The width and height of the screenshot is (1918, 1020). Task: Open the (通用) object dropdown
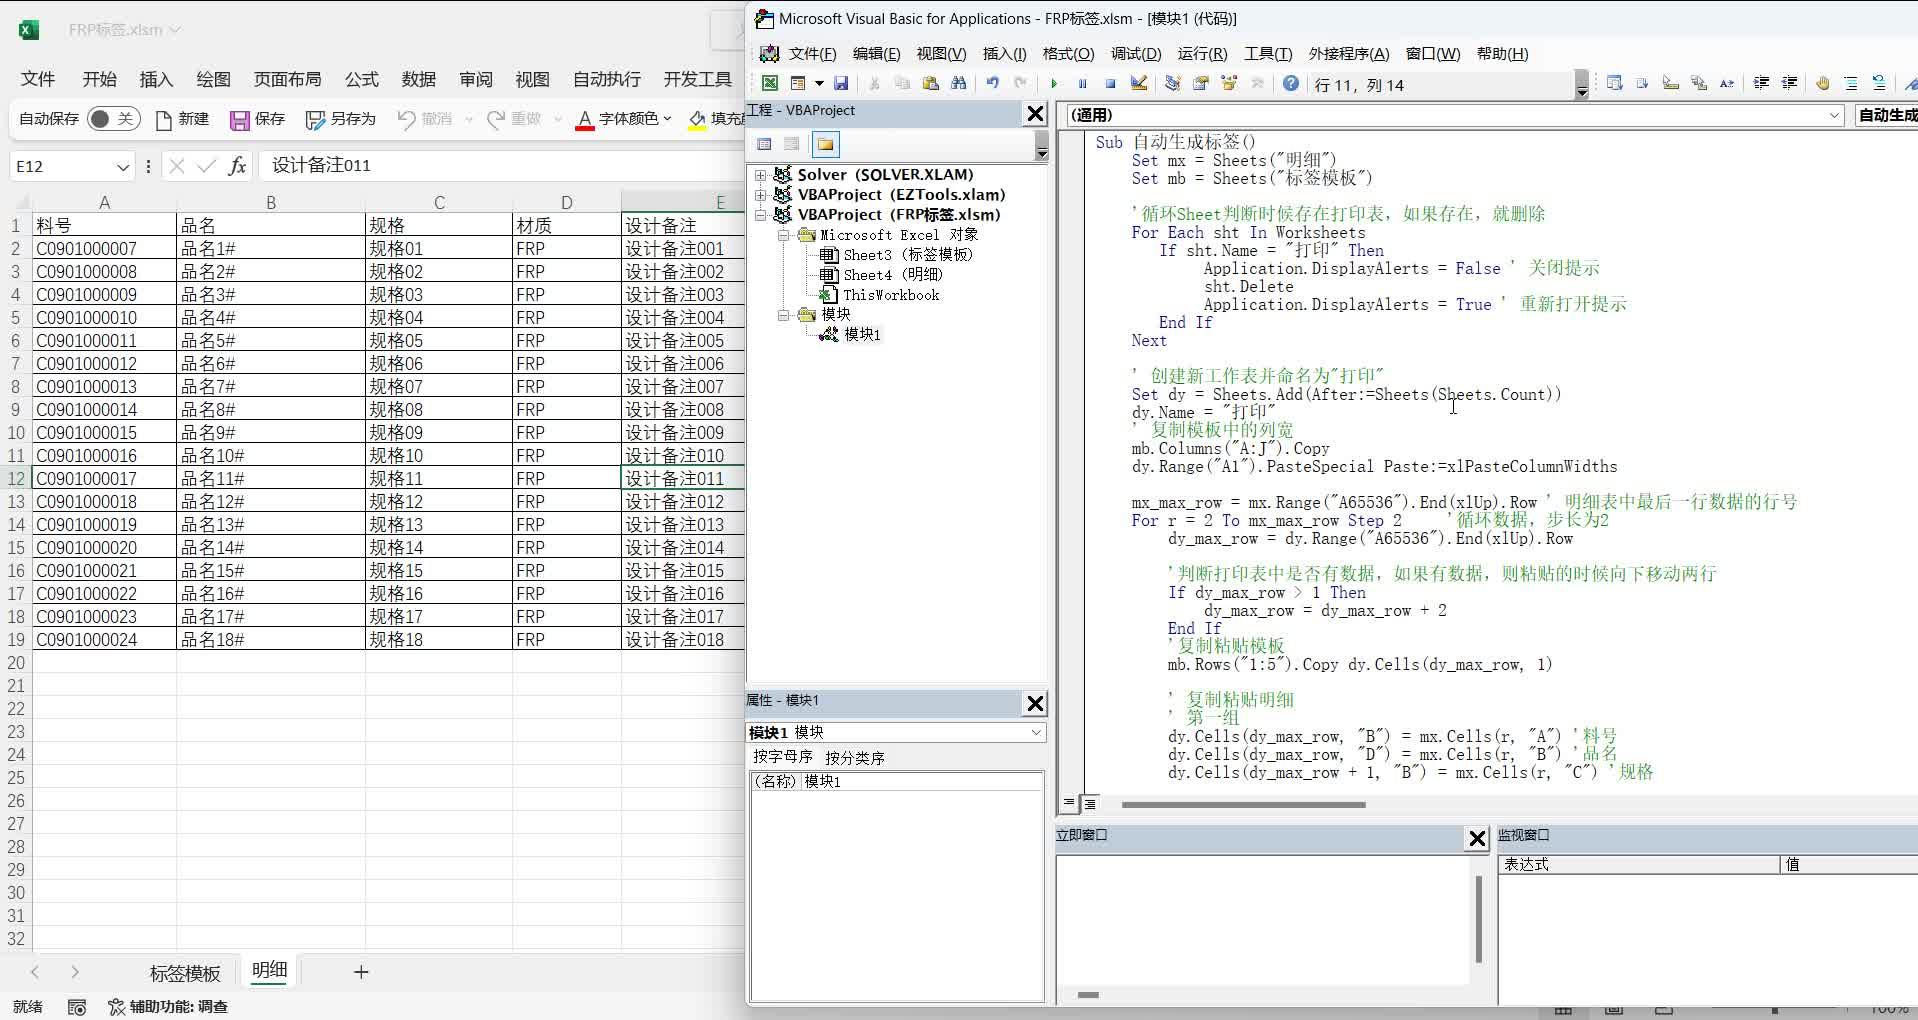click(1834, 116)
